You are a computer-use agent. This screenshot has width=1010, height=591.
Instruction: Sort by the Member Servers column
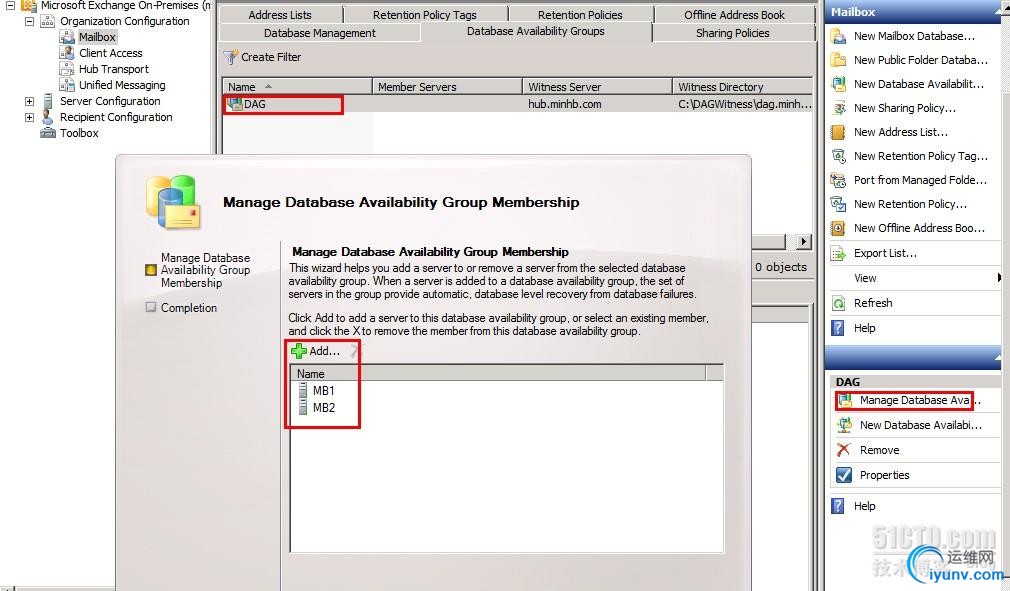pyautogui.click(x=447, y=86)
